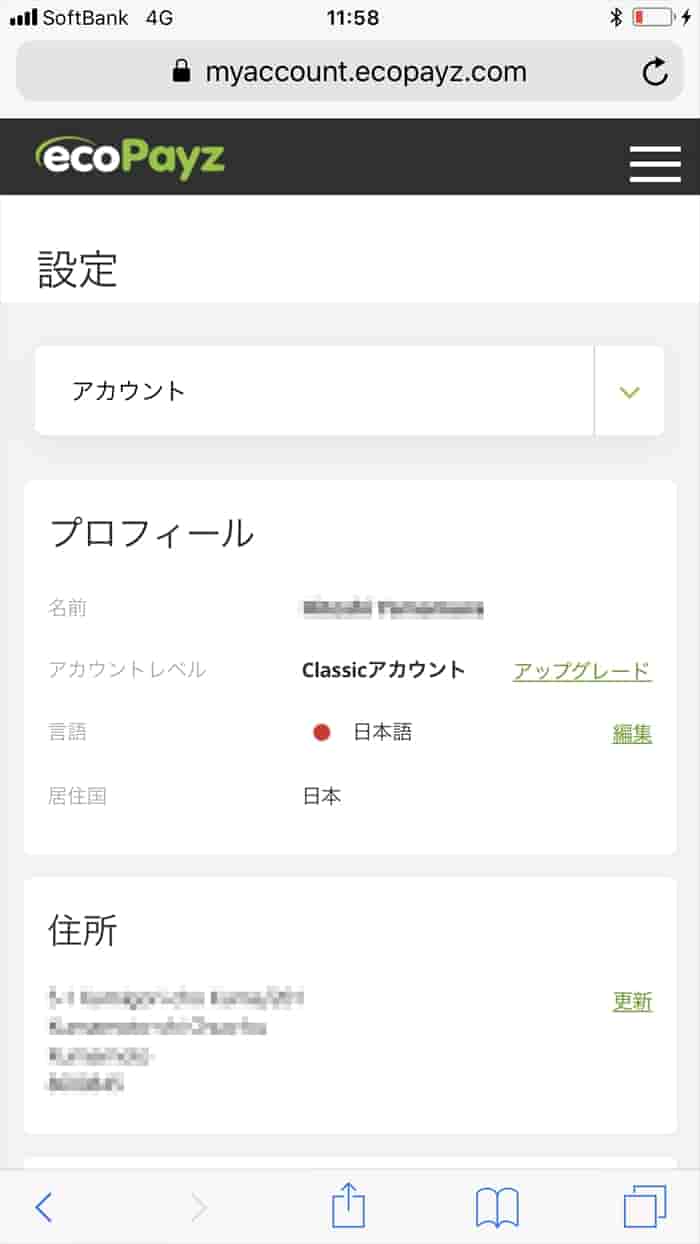The image size is (700, 1244).
Task: Tap the back navigation arrow
Action: coord(42,1206)
